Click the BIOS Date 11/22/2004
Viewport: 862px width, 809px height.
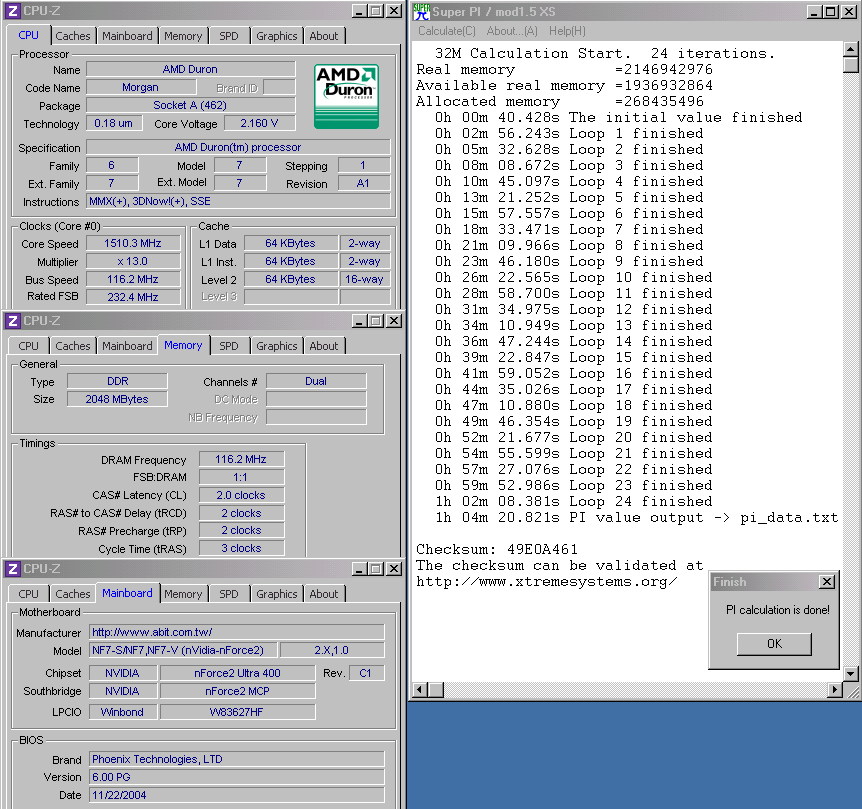point(237,795)
